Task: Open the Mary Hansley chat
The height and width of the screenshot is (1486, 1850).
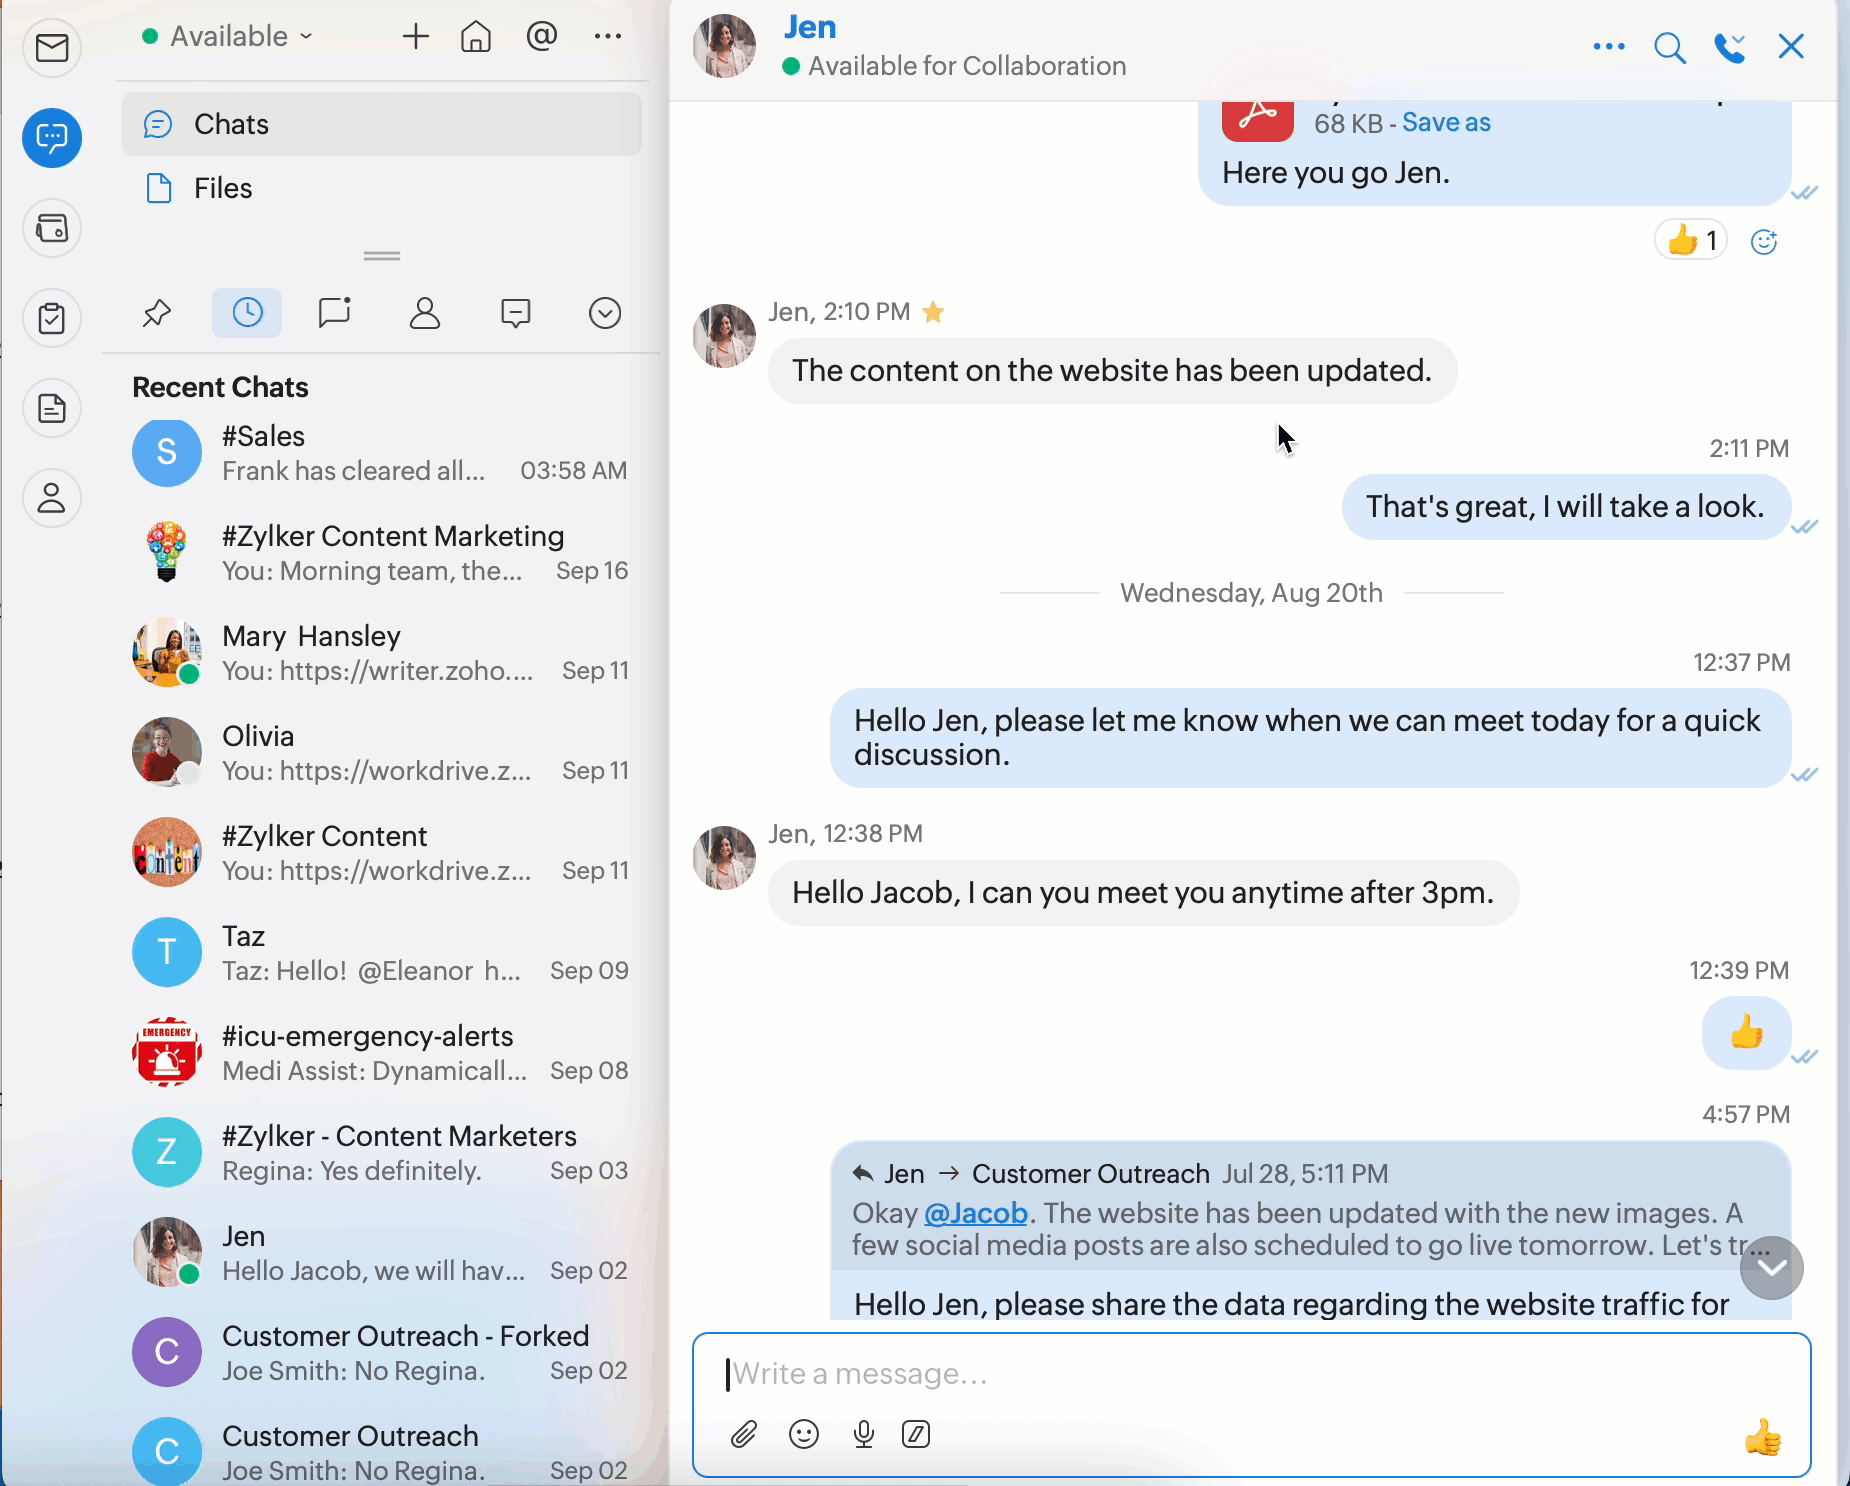Action: [x=382, y=653]
